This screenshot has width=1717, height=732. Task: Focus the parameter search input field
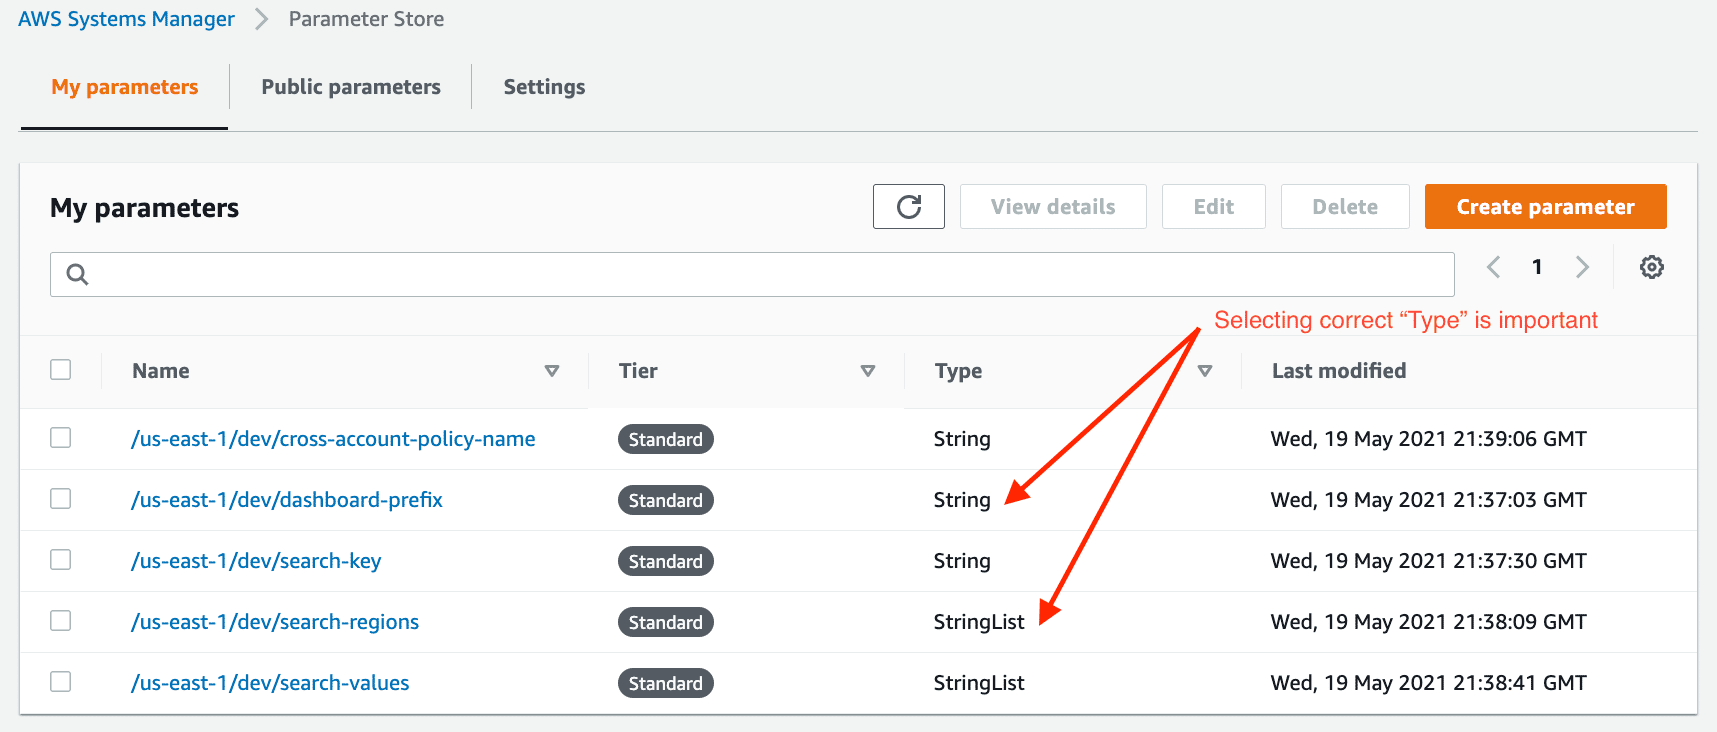pos(752,274)
